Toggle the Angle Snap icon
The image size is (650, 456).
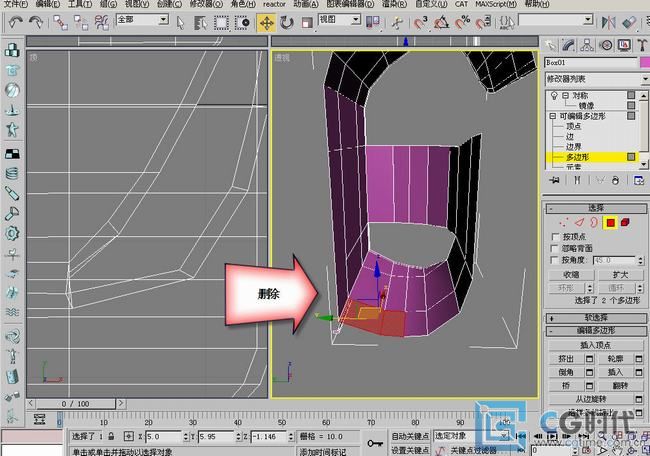pyautogui.click(x=441, y=22)
